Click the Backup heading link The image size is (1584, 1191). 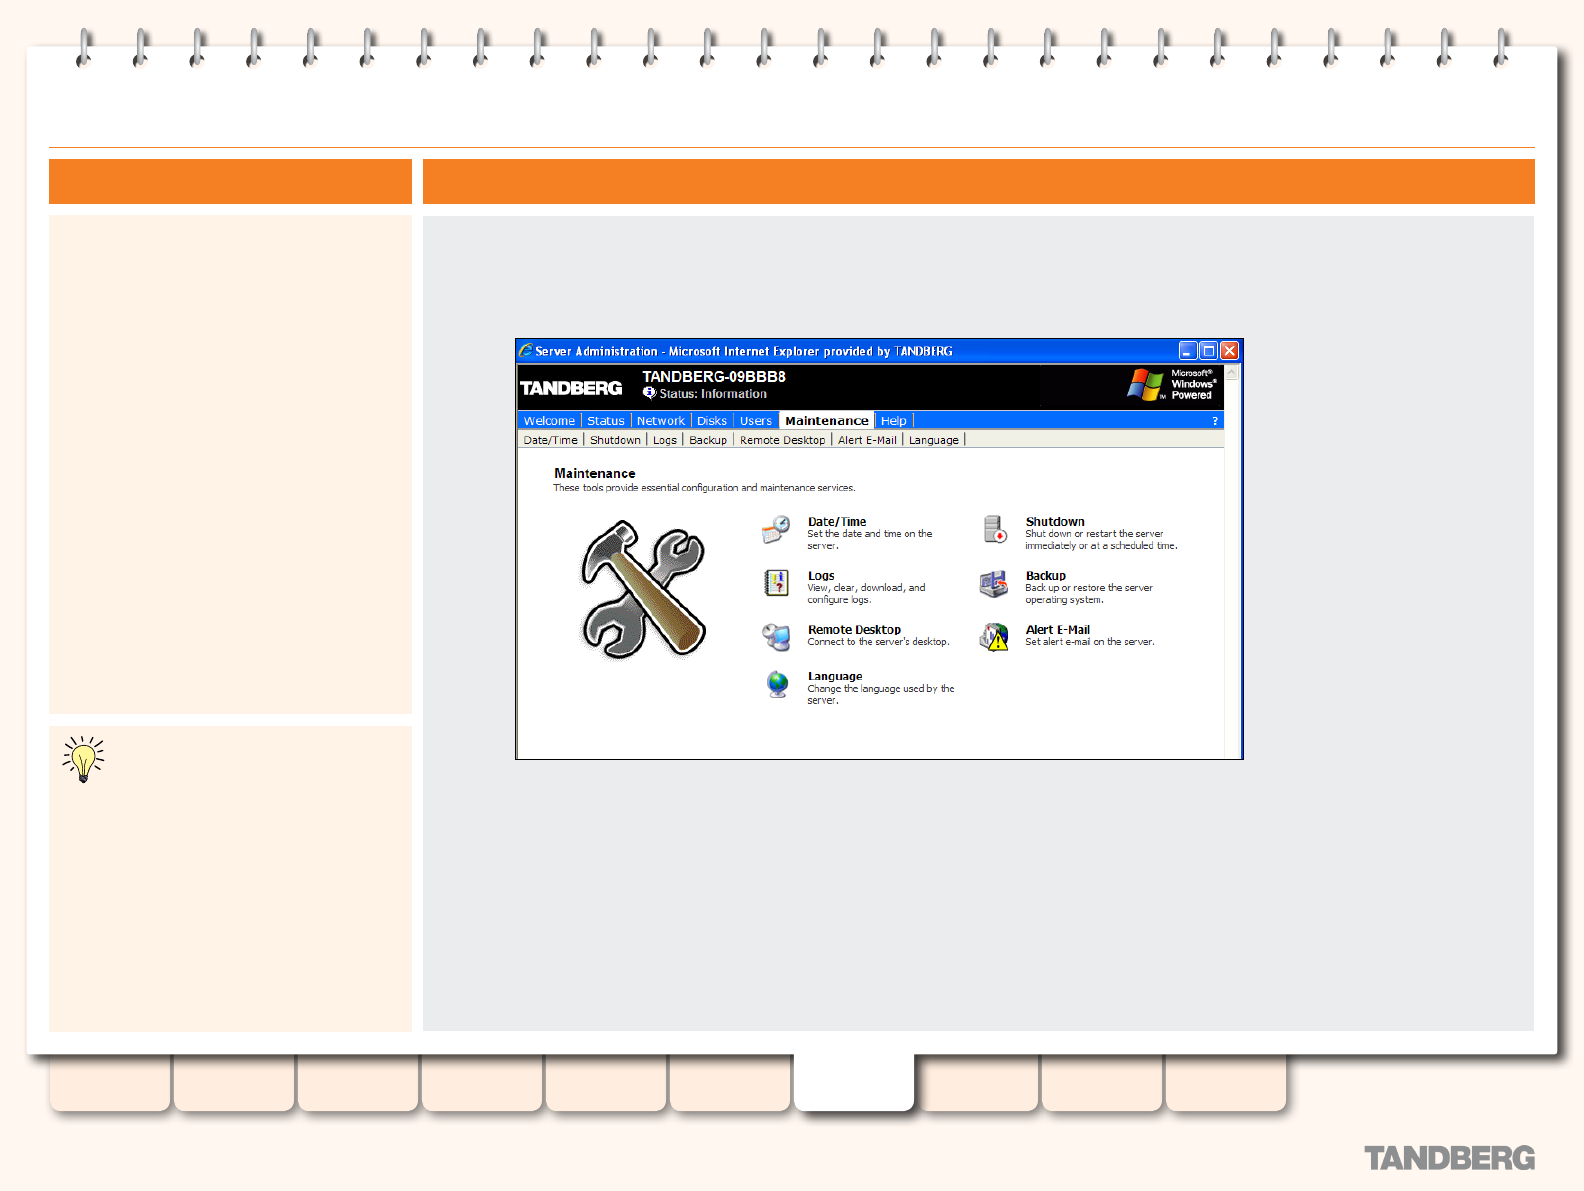[x=1046, y=576]
